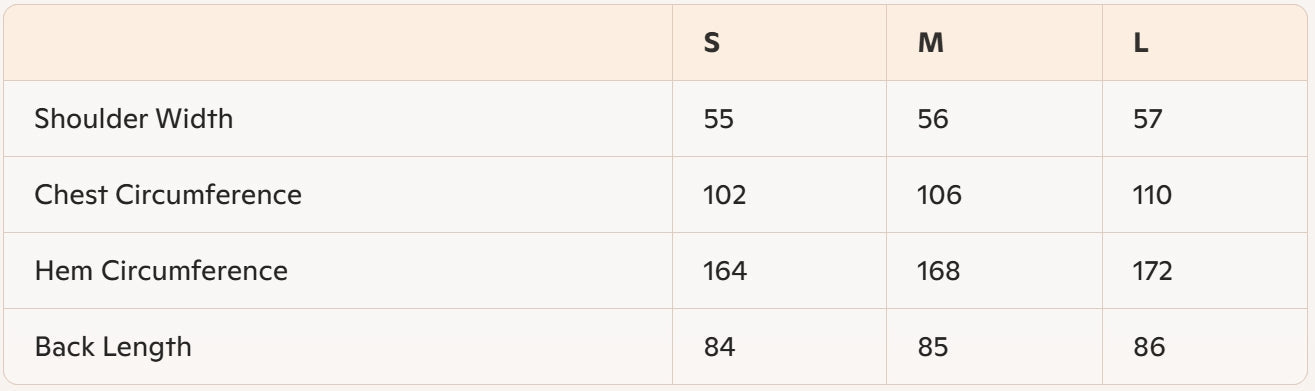Viewport: 1315px width, 391px height.
Task: Click the Chest Circumference value 110
Action: [1153, 195]
